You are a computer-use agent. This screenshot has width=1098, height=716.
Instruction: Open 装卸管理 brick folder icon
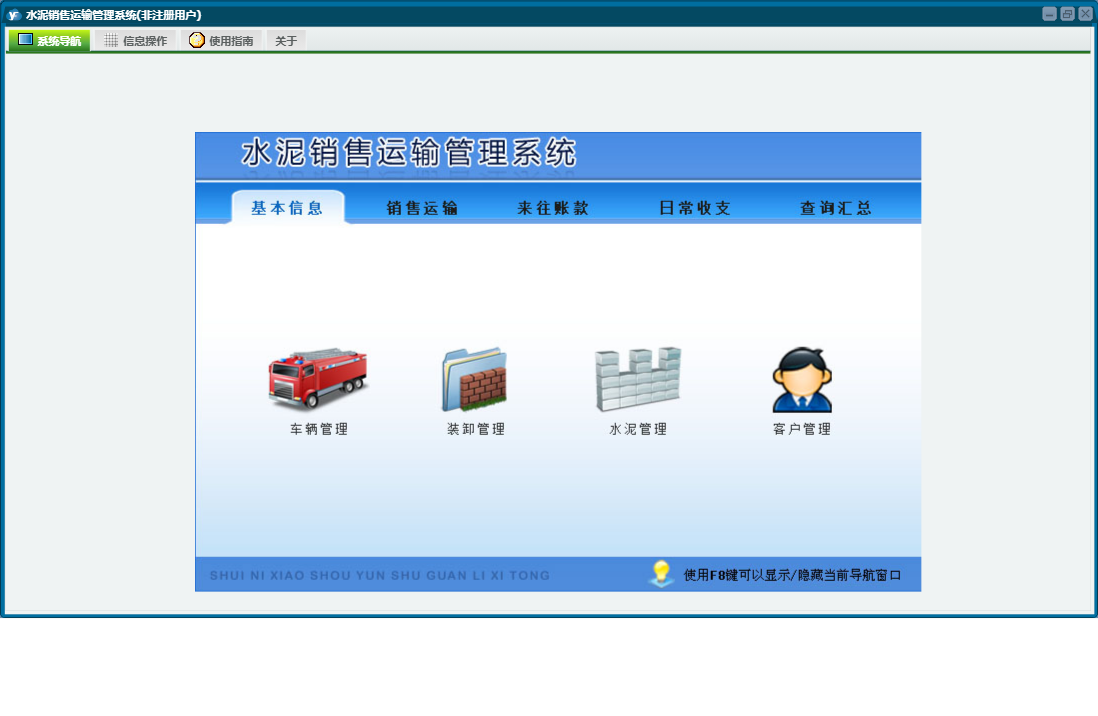[475, 379]
